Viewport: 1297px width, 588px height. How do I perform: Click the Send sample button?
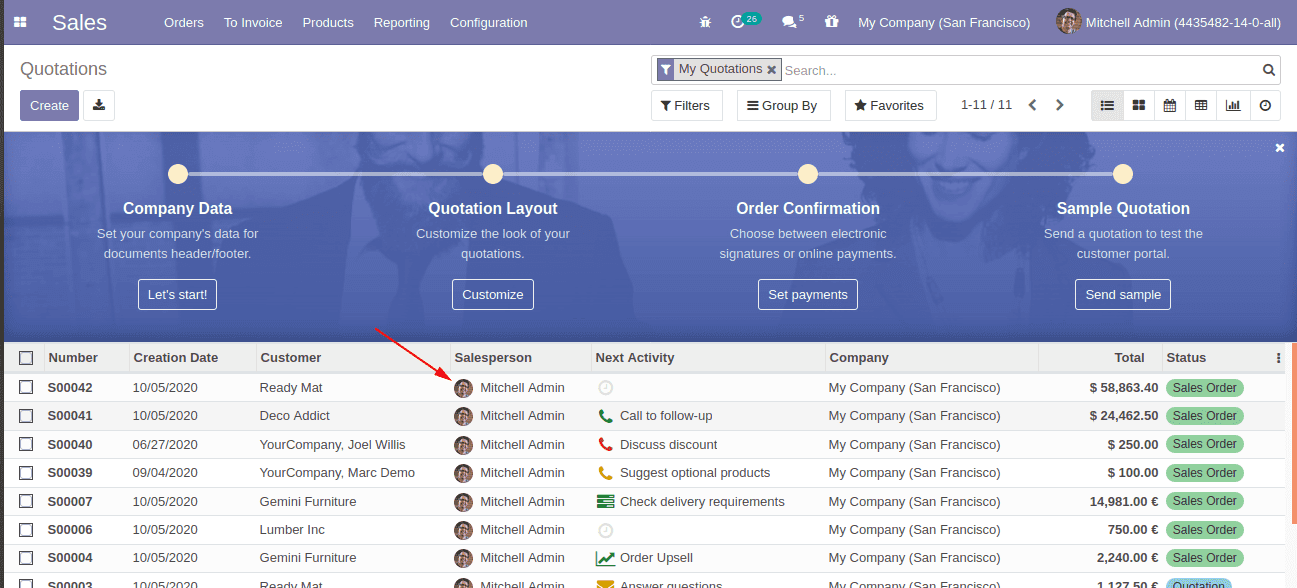(1123, 294)
